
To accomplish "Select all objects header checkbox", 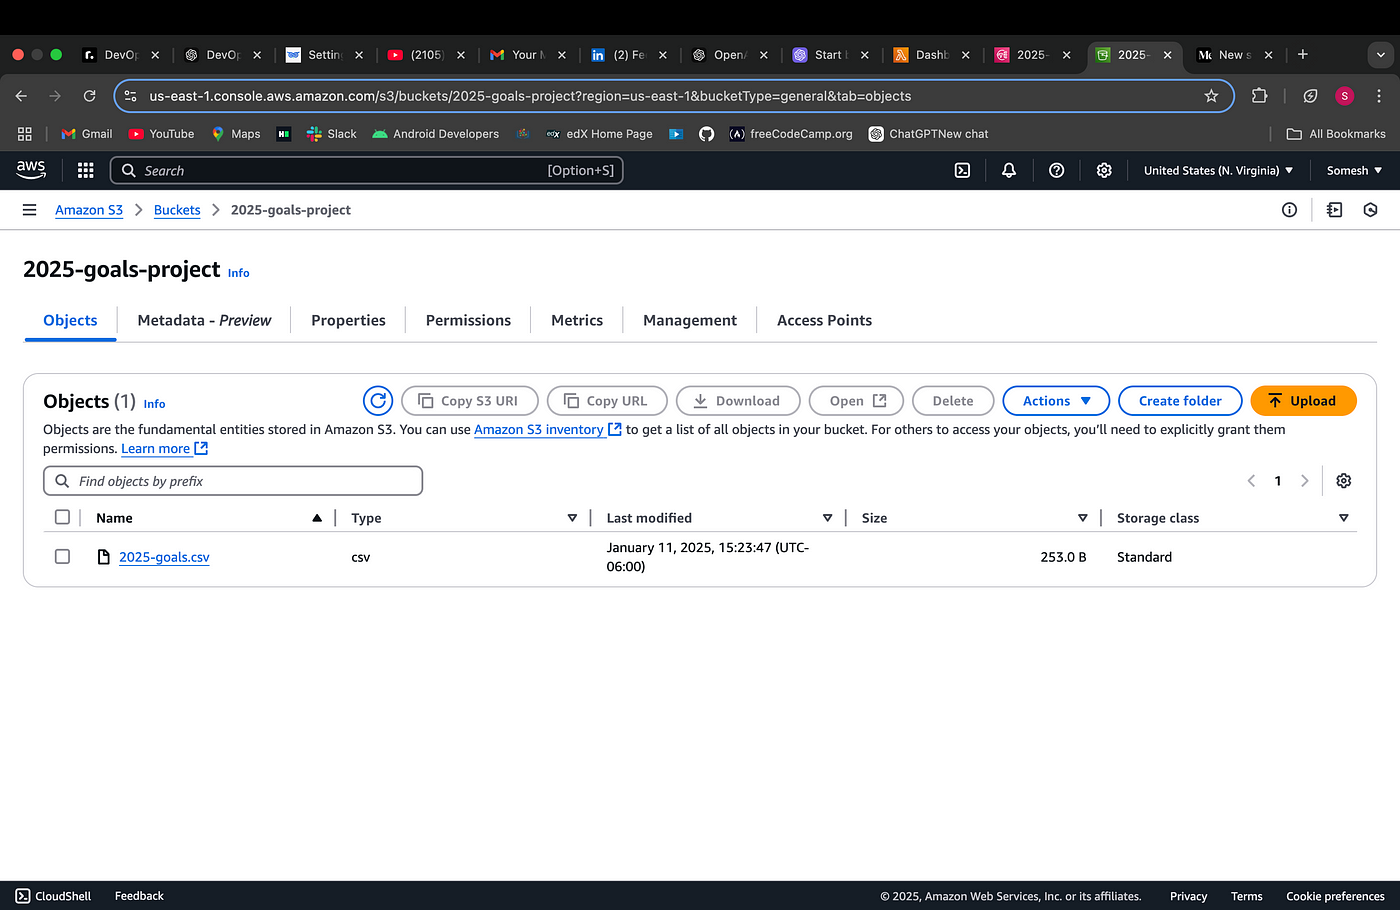I will coord(62,517).
